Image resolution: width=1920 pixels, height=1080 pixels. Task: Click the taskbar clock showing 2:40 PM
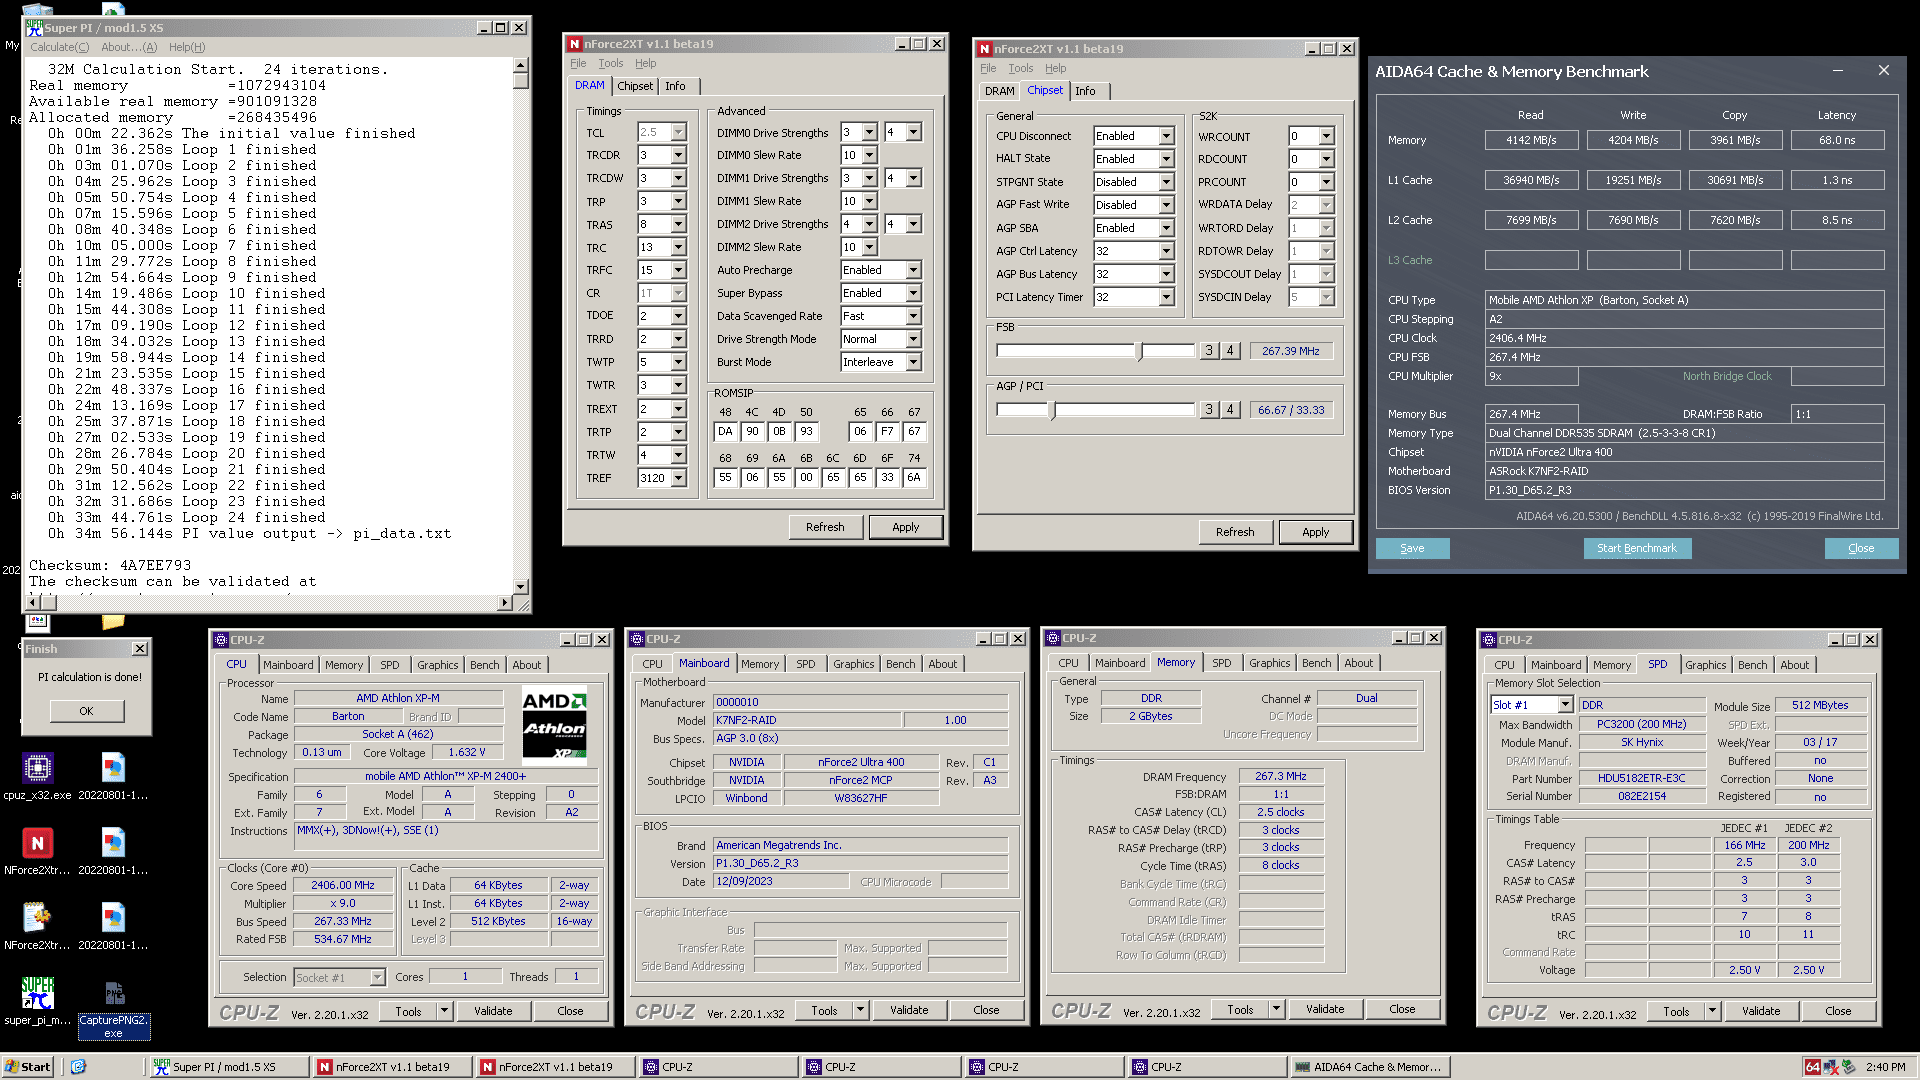pyautogui.click(x=1885, y=1067)
